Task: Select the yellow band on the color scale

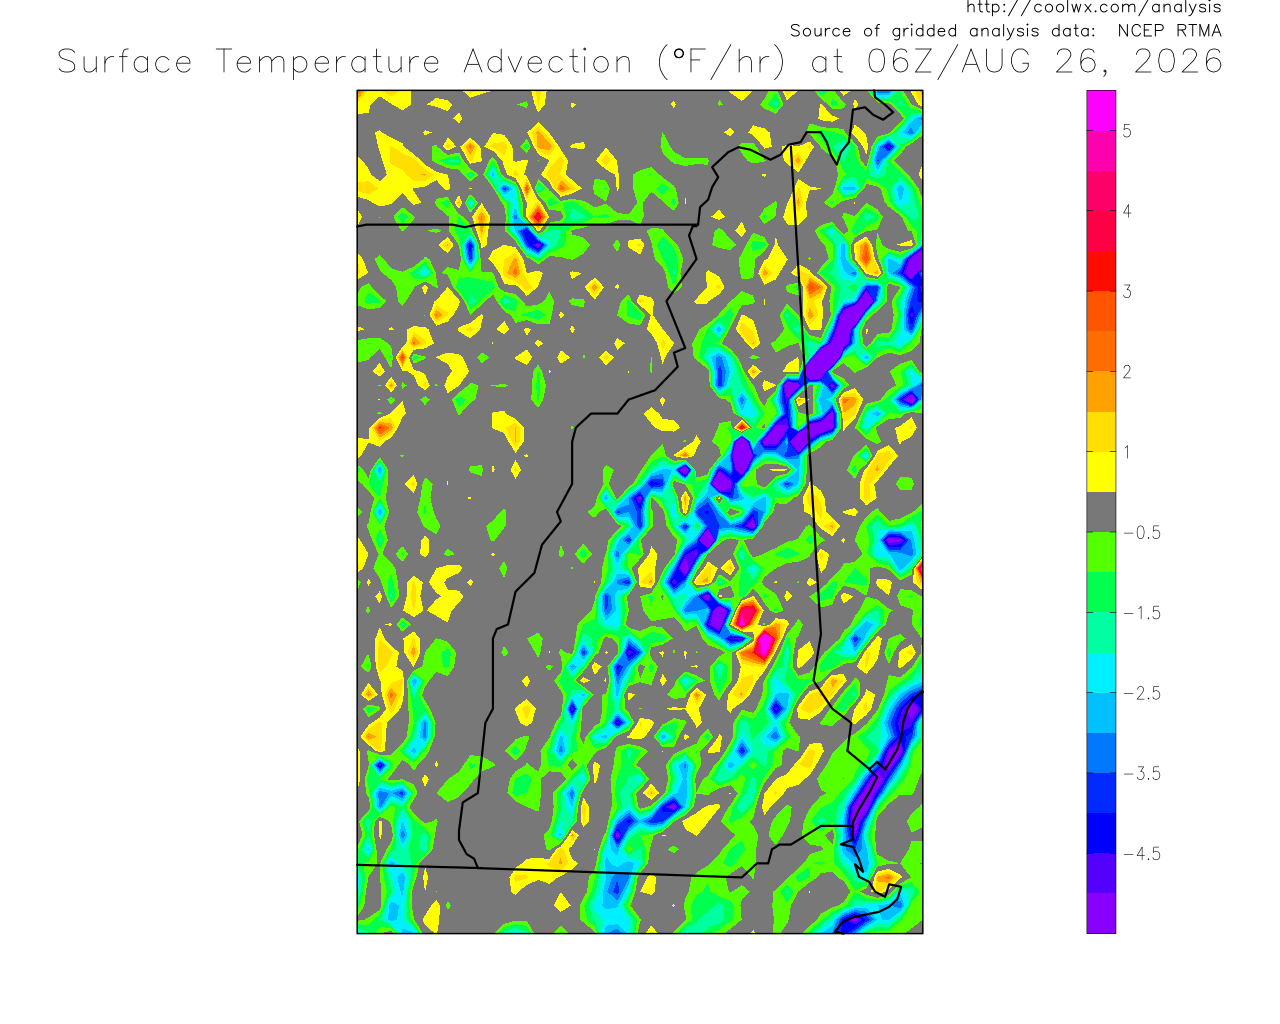Action: tap(1101, 472)
